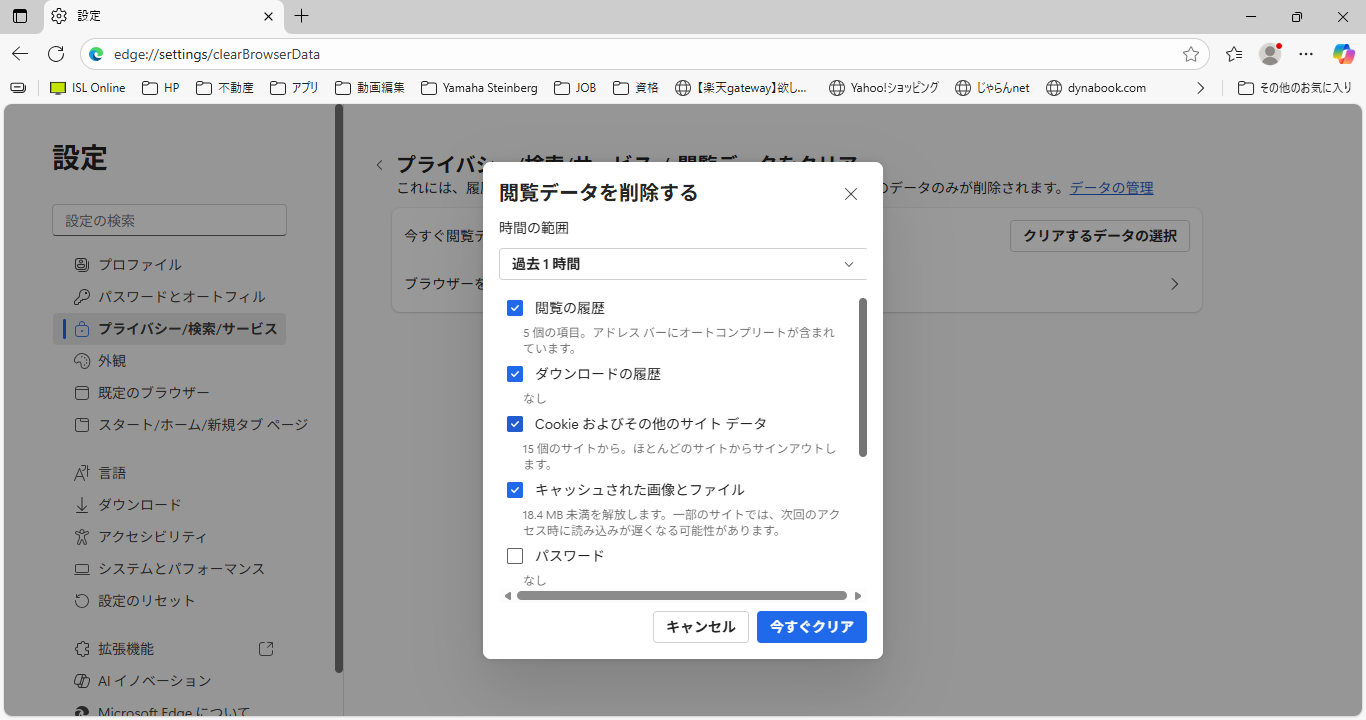Open Edge settings and more menu

(1306, 54)
